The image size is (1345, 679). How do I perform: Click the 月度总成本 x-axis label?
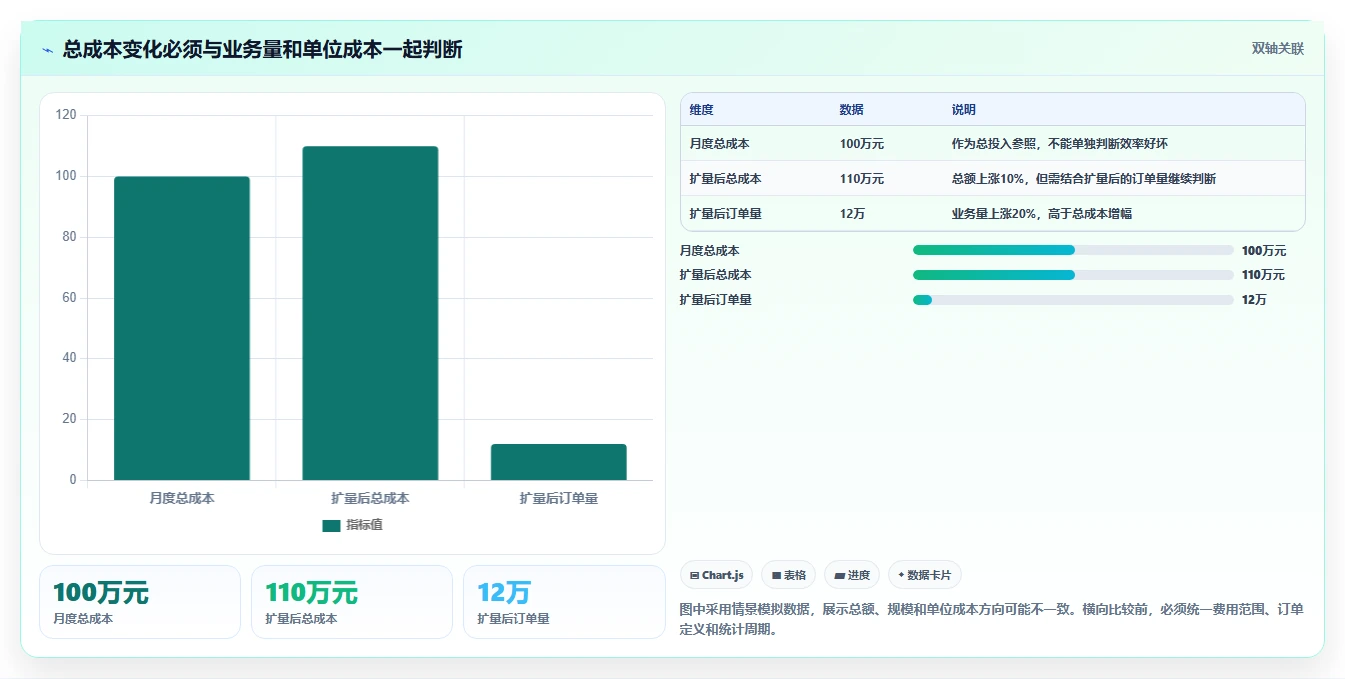(x=182, y=498)
